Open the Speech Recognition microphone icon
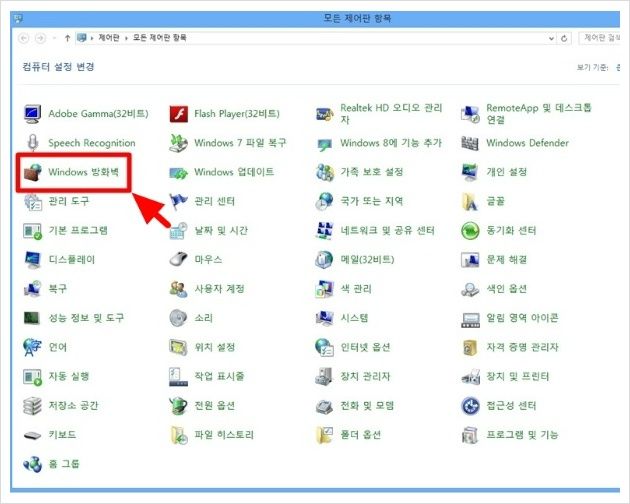The height and width of the screenshot is (504, 630). (x=32, y=143)
